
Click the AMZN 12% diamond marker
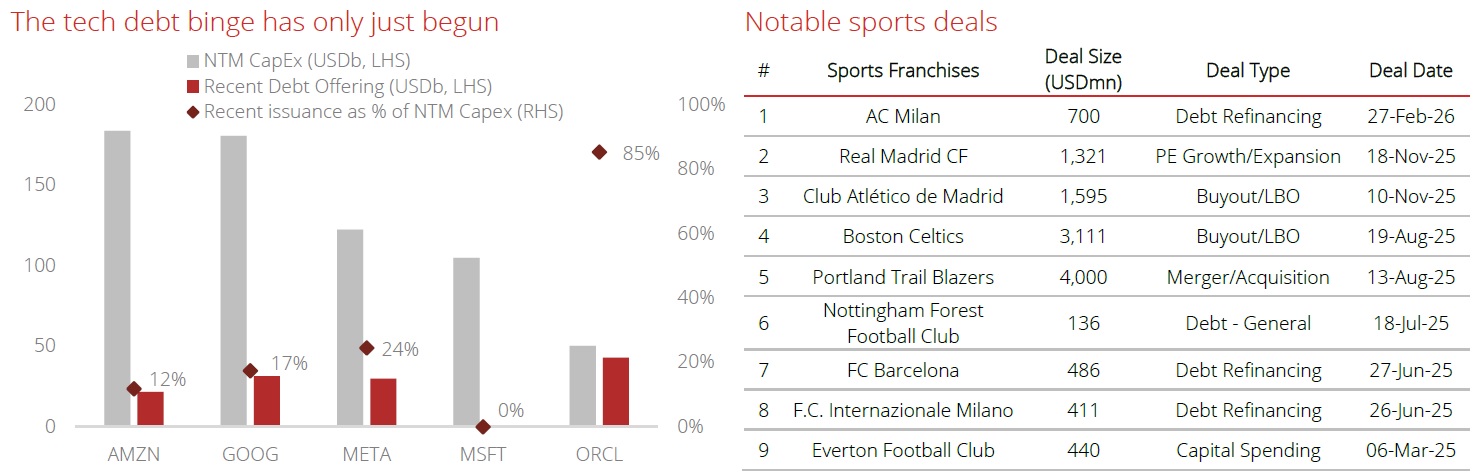[x=133, y=389]
